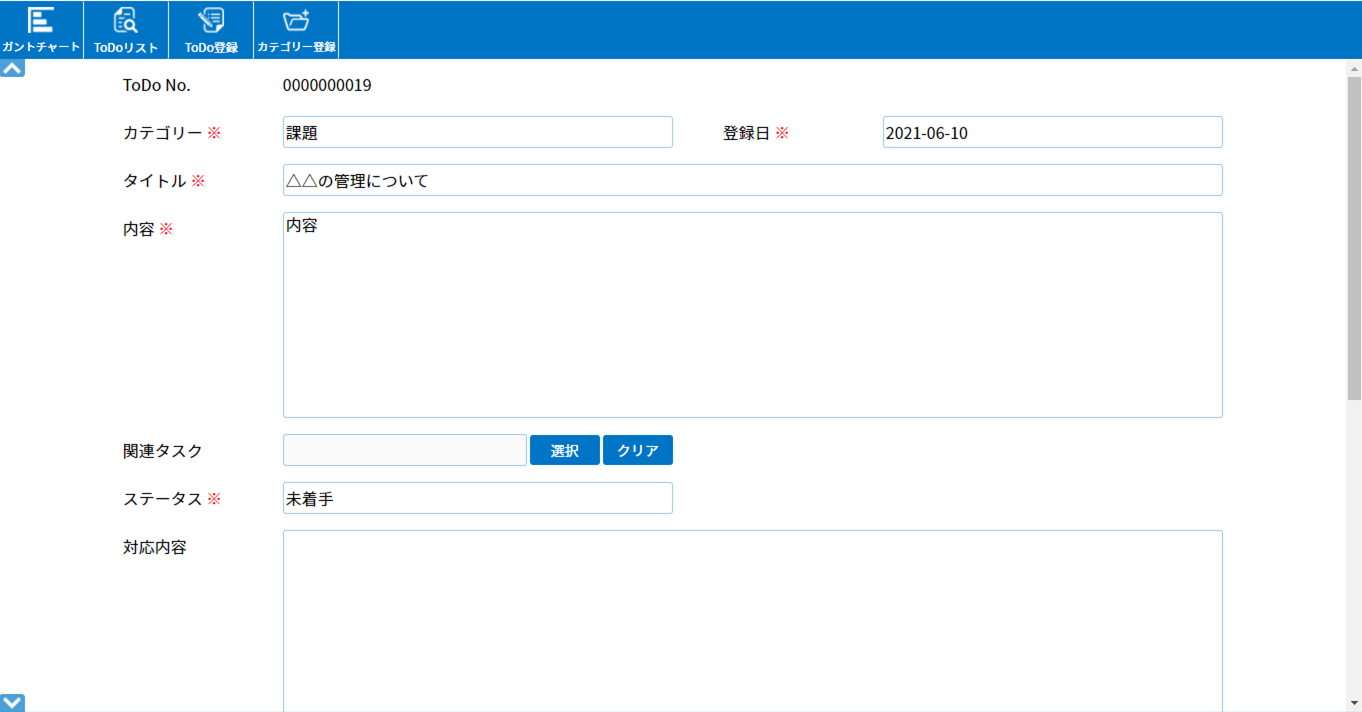Click the empty 関連タスク field
This screenshot has width=1362, height=712.
coord(404,451)
